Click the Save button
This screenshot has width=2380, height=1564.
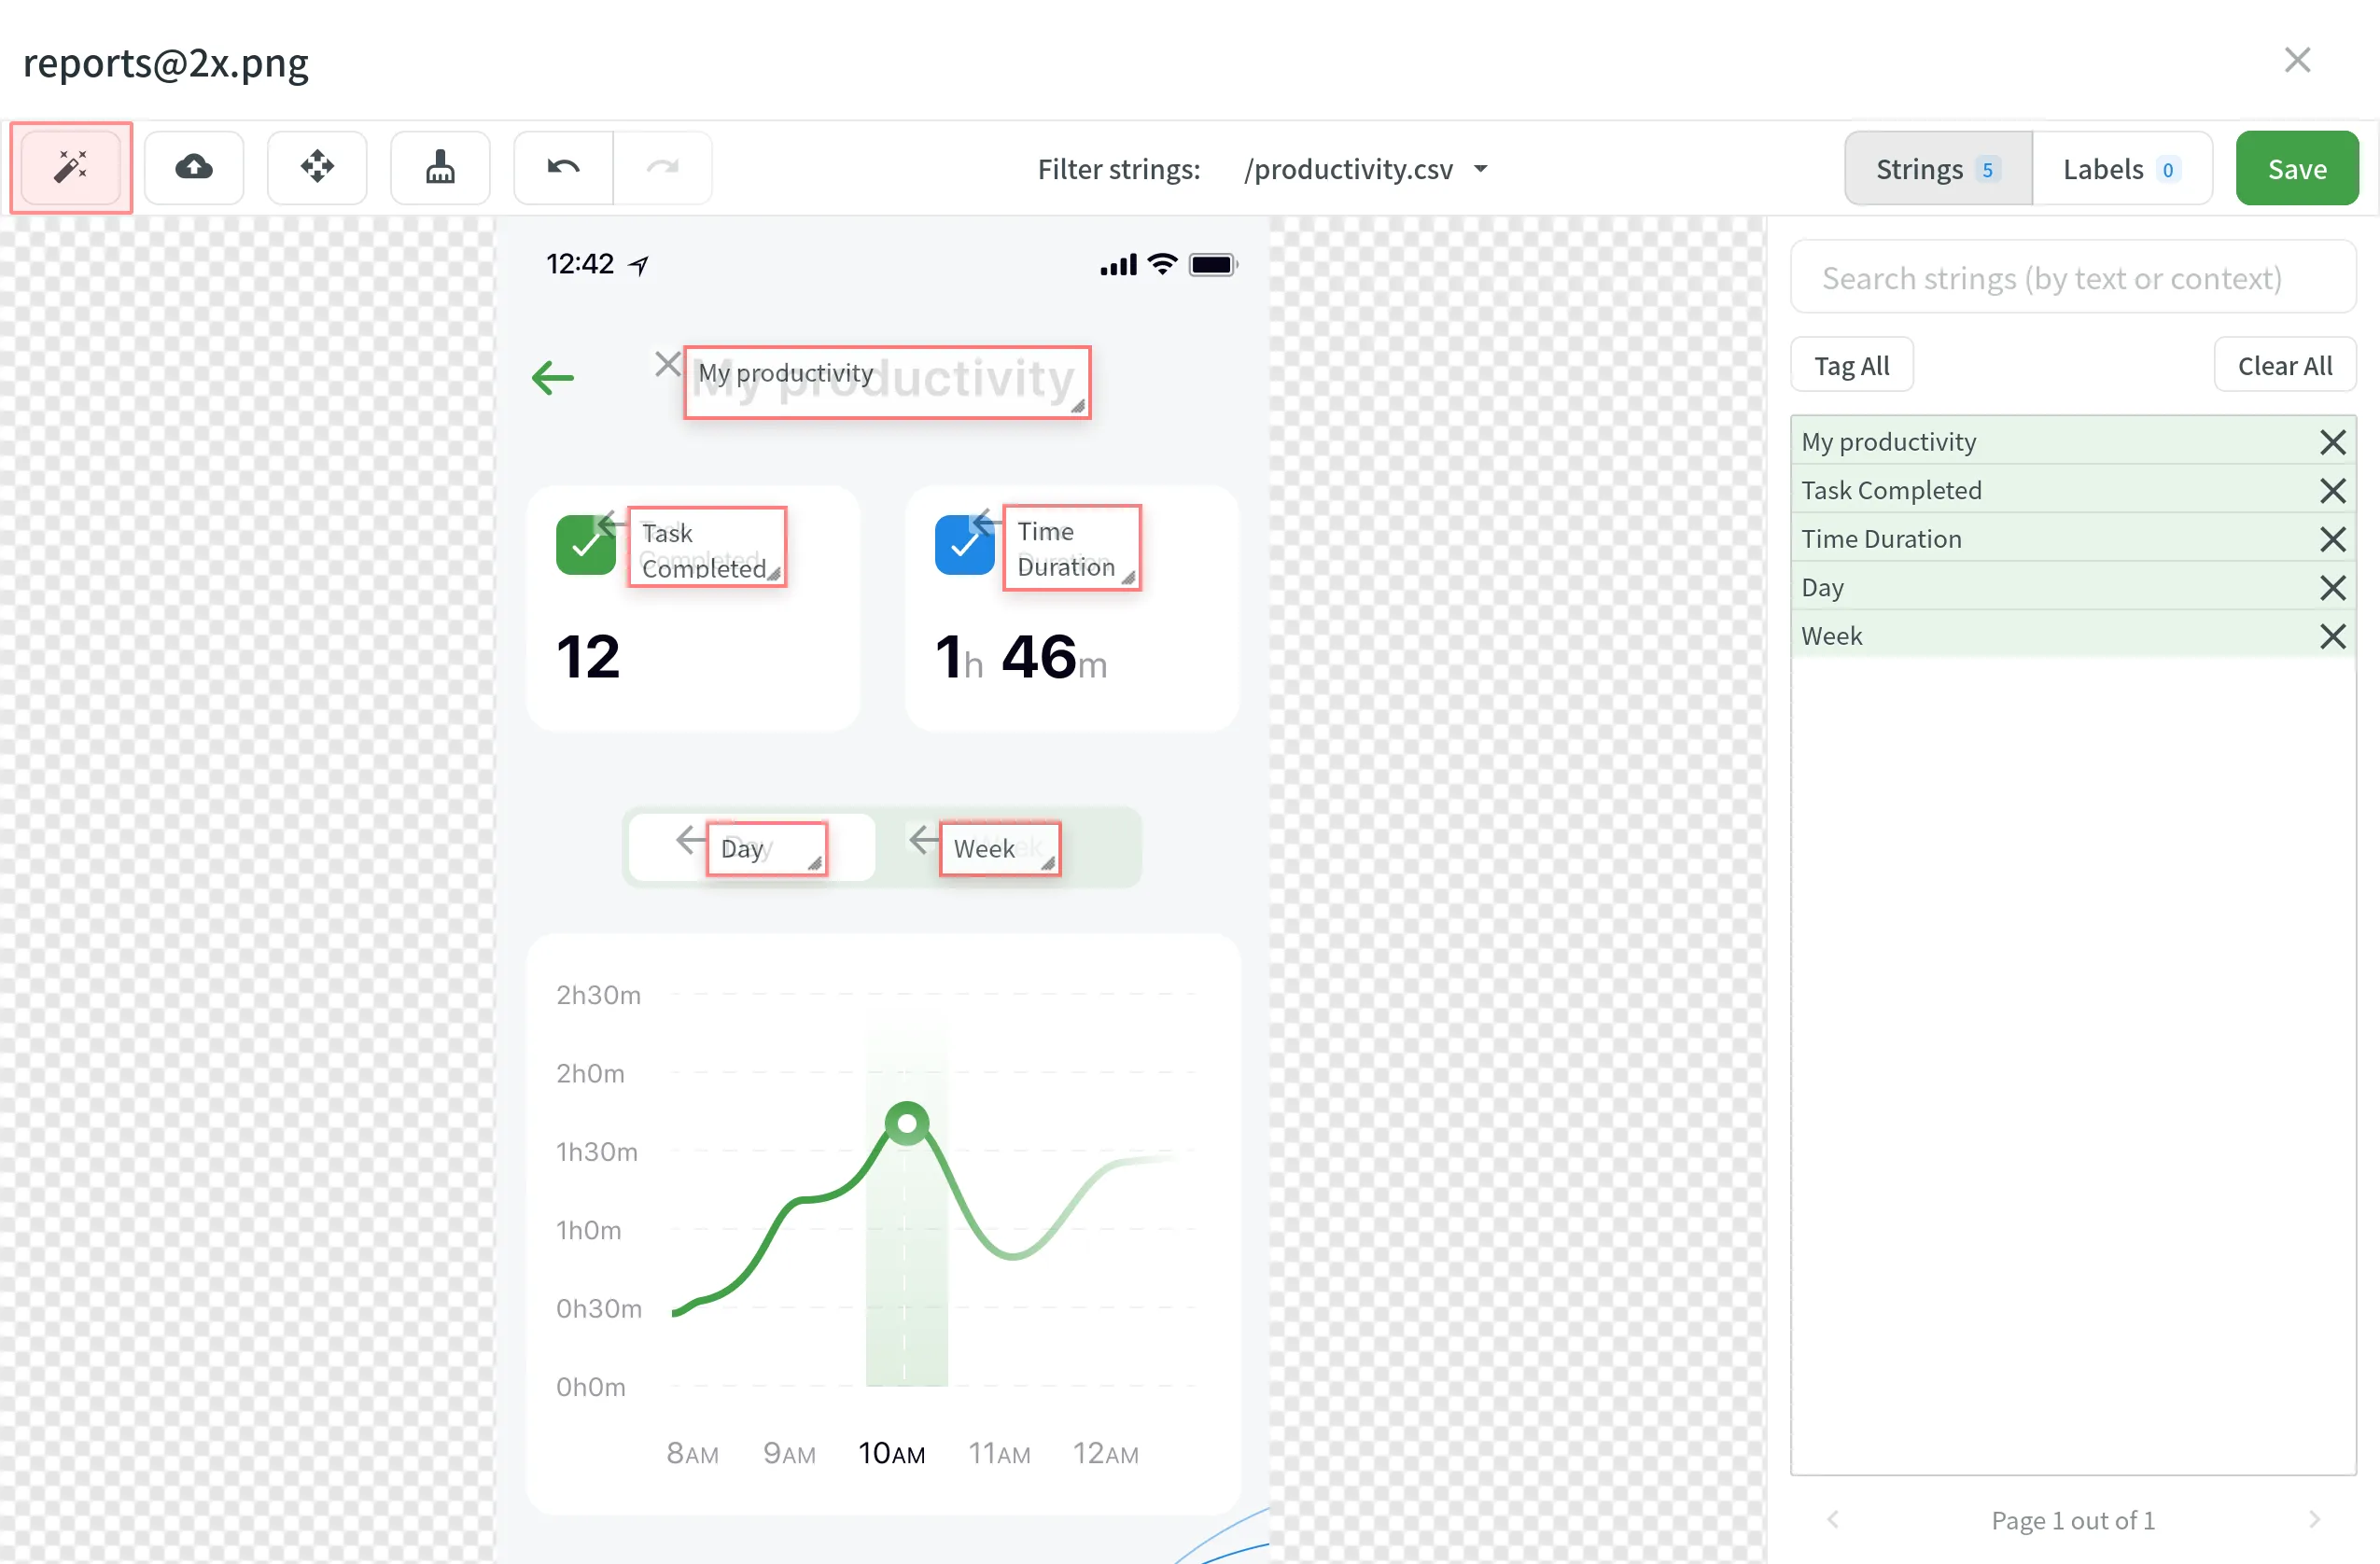click(2296, 168)
